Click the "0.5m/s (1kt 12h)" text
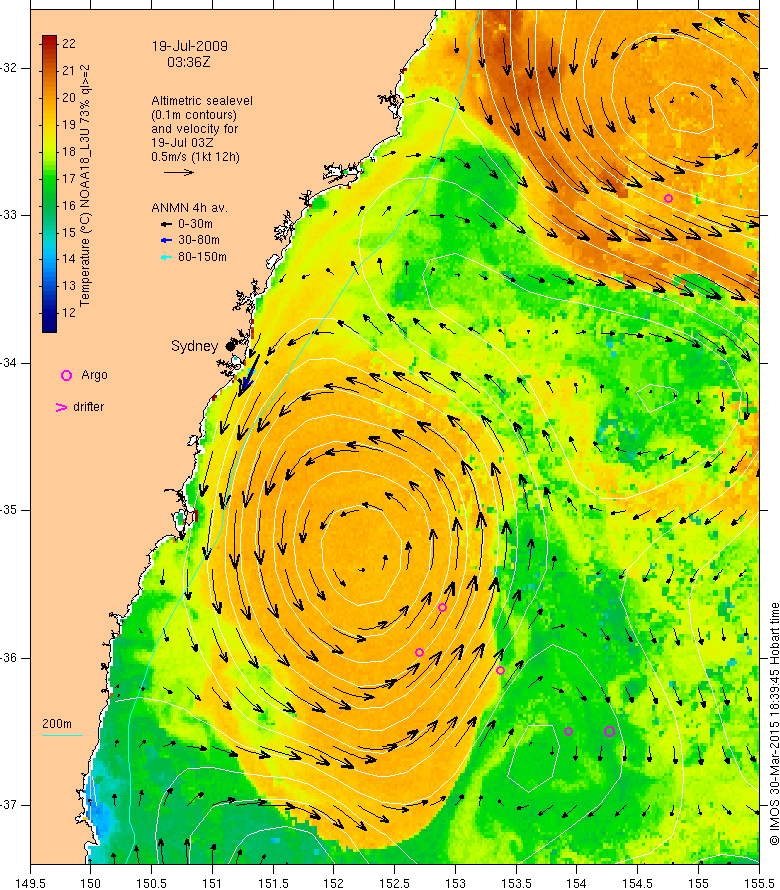The height and width of the screenshot is (890, 780). coord(195,157)
